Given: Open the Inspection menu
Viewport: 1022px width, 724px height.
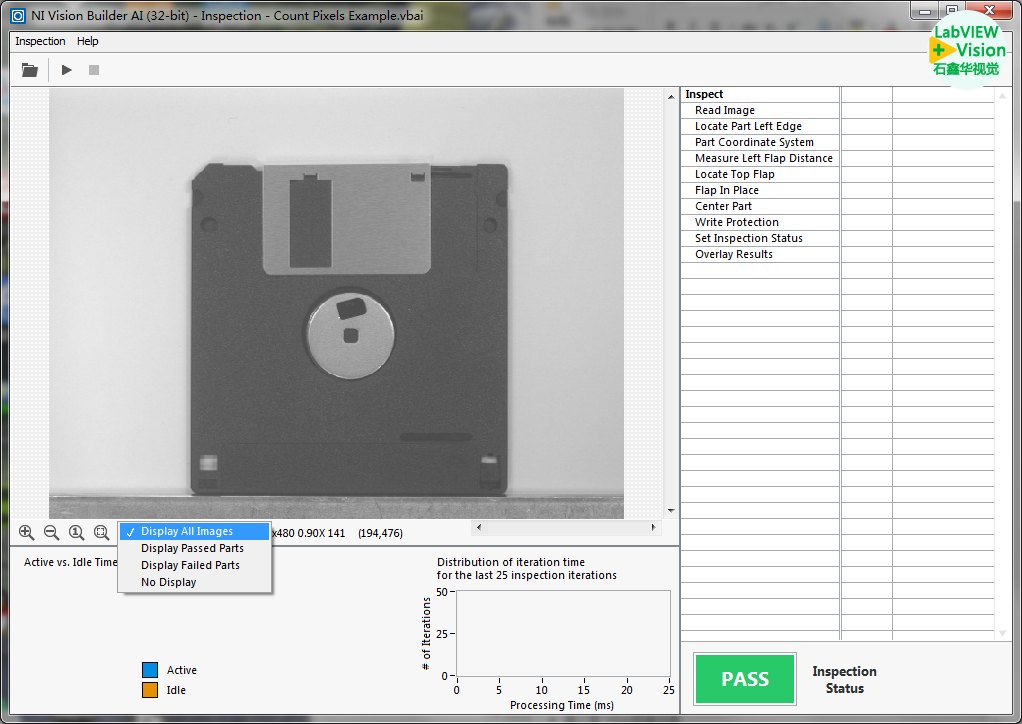Looking at the screenshot, I should [40, 41].
